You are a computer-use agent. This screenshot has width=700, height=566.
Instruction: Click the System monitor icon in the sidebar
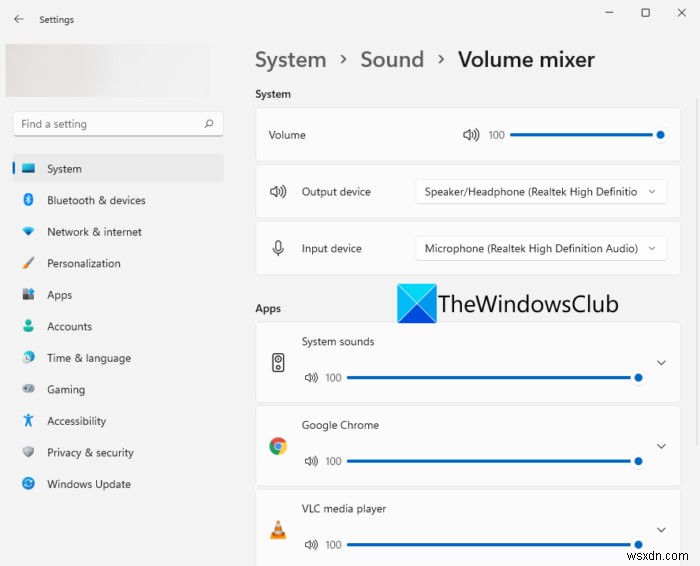click(x=28, y=168)
